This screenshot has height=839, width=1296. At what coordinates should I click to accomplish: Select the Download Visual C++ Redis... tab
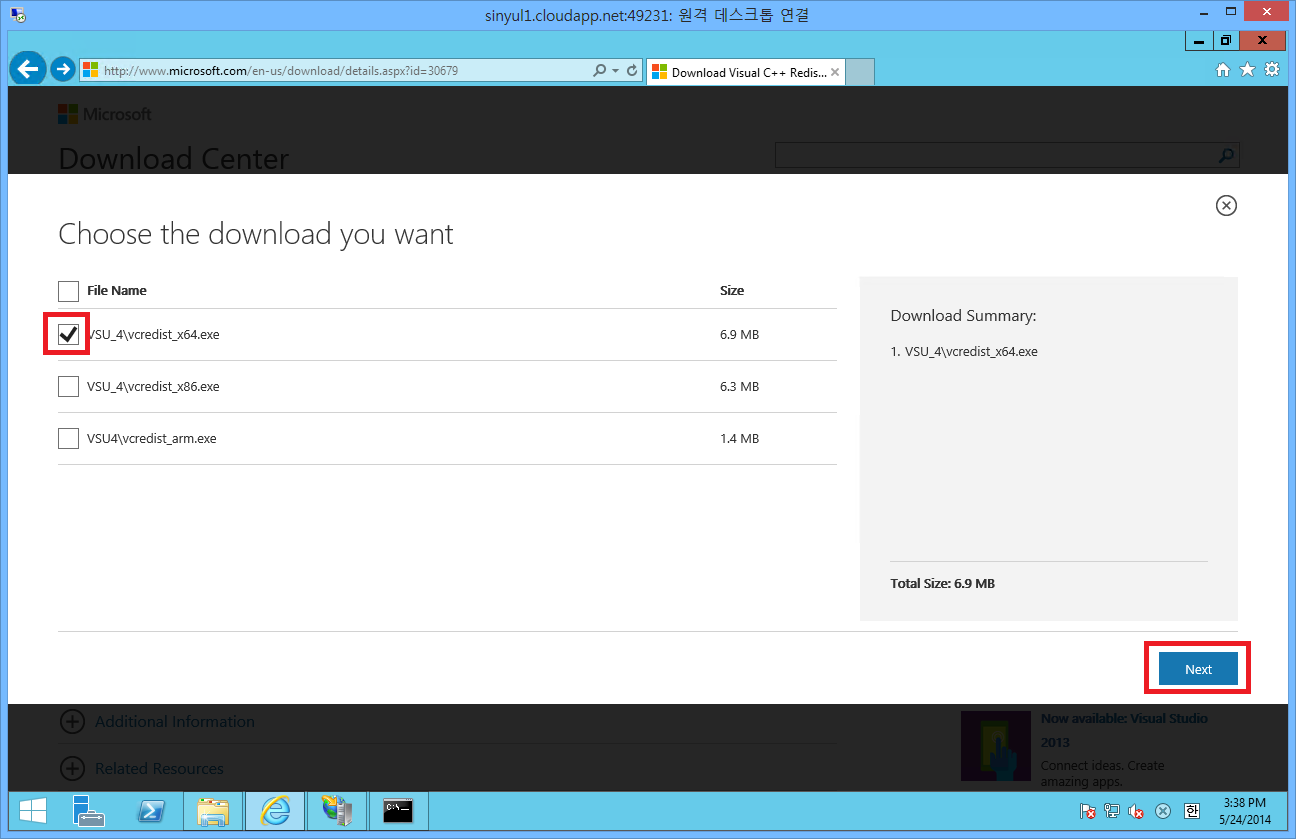pos(746,72)
